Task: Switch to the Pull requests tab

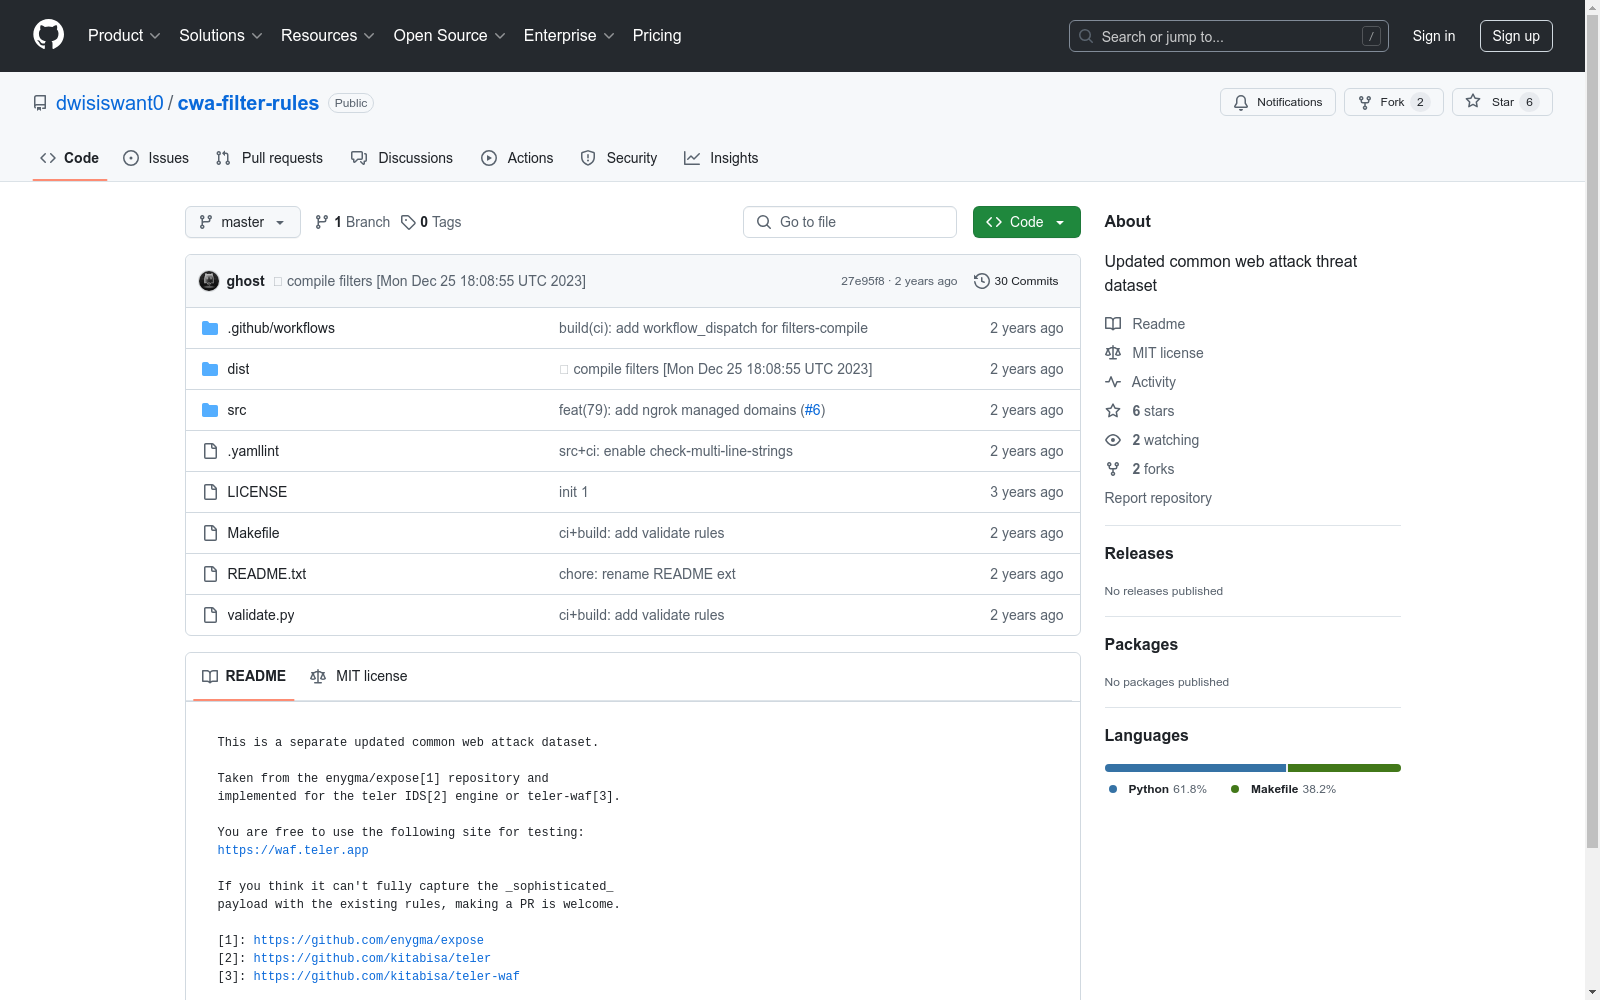Action: click(269, 158)
